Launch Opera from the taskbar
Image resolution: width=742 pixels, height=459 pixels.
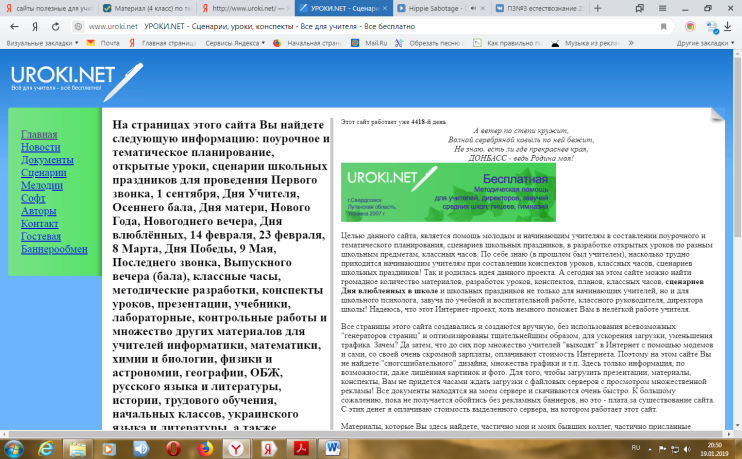coord(173,448)
